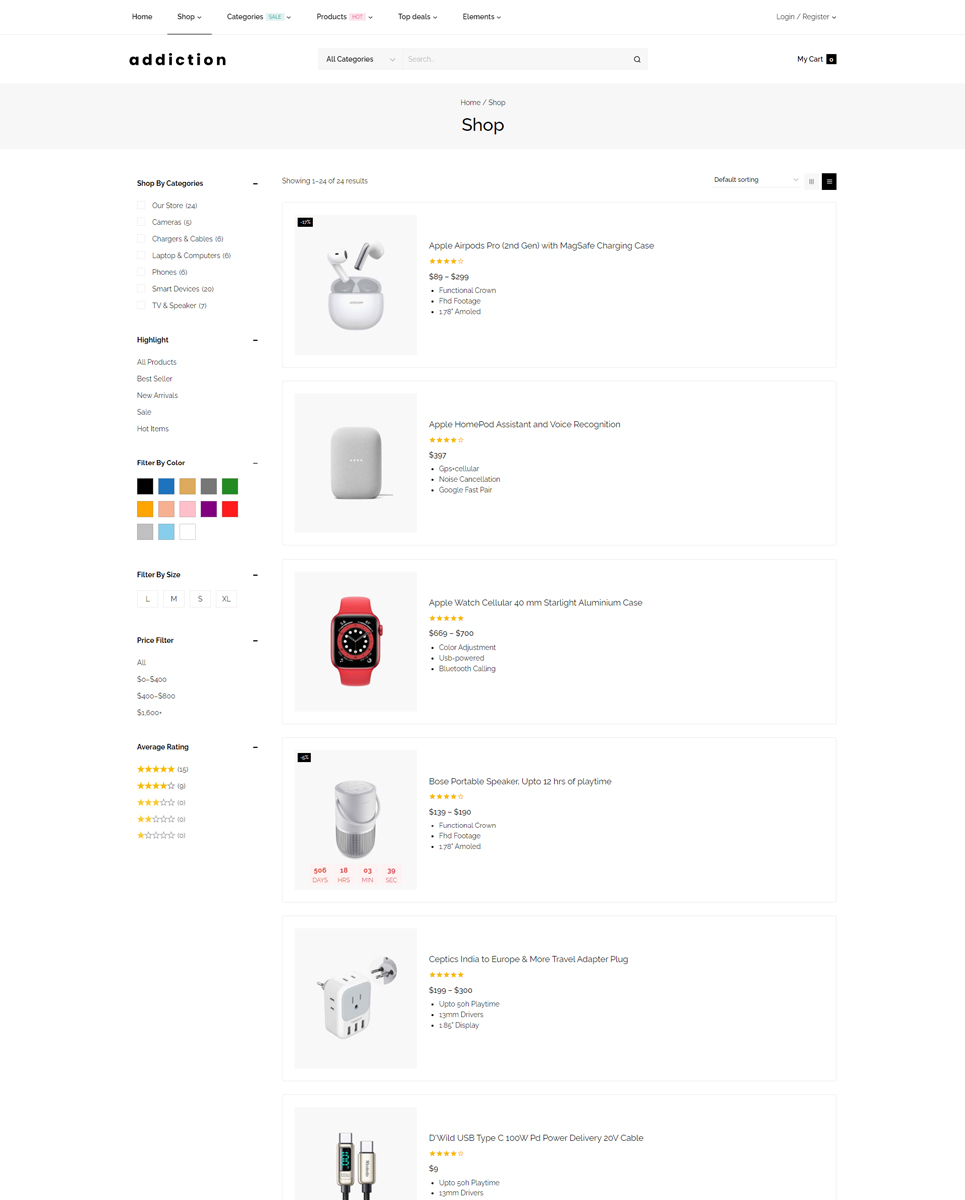Image resolution: width=965 pixels, height=1200 pixels.
Task: Tick the Phones category checkbox
Action: [141, 272]
